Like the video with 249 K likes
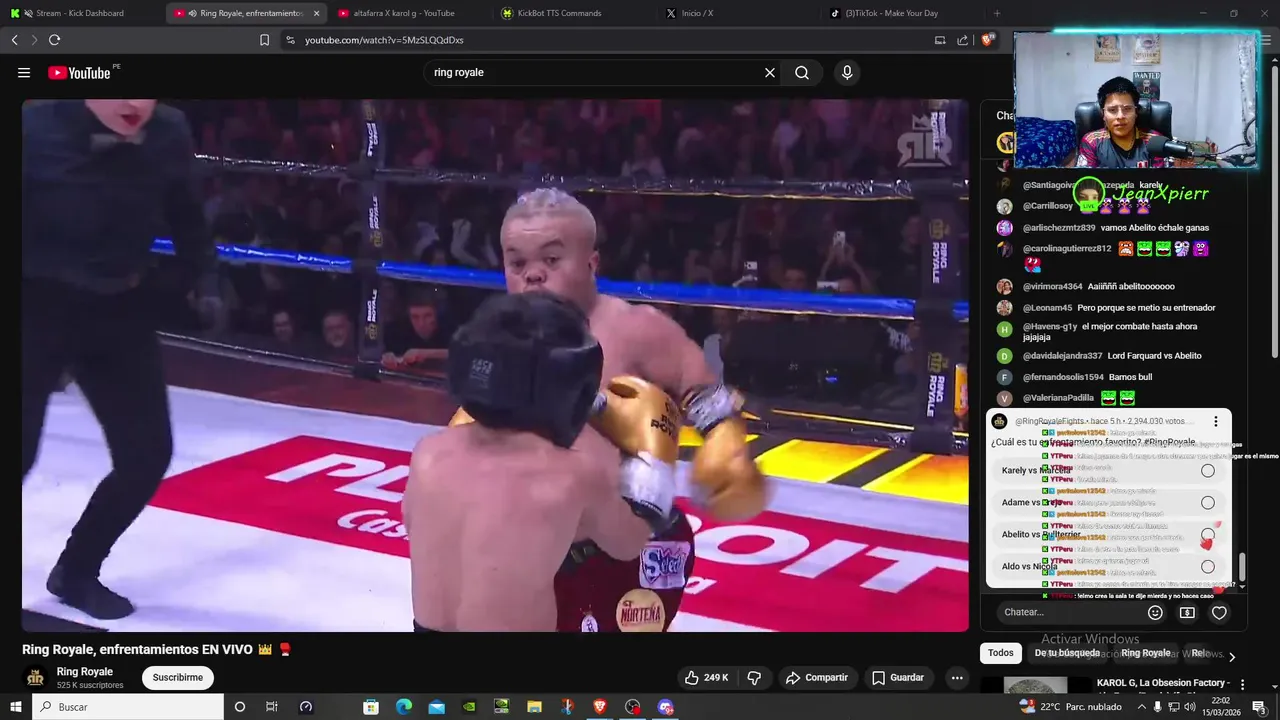The width and height of the screenshot is (1280, 720). [x=706, y=677]
